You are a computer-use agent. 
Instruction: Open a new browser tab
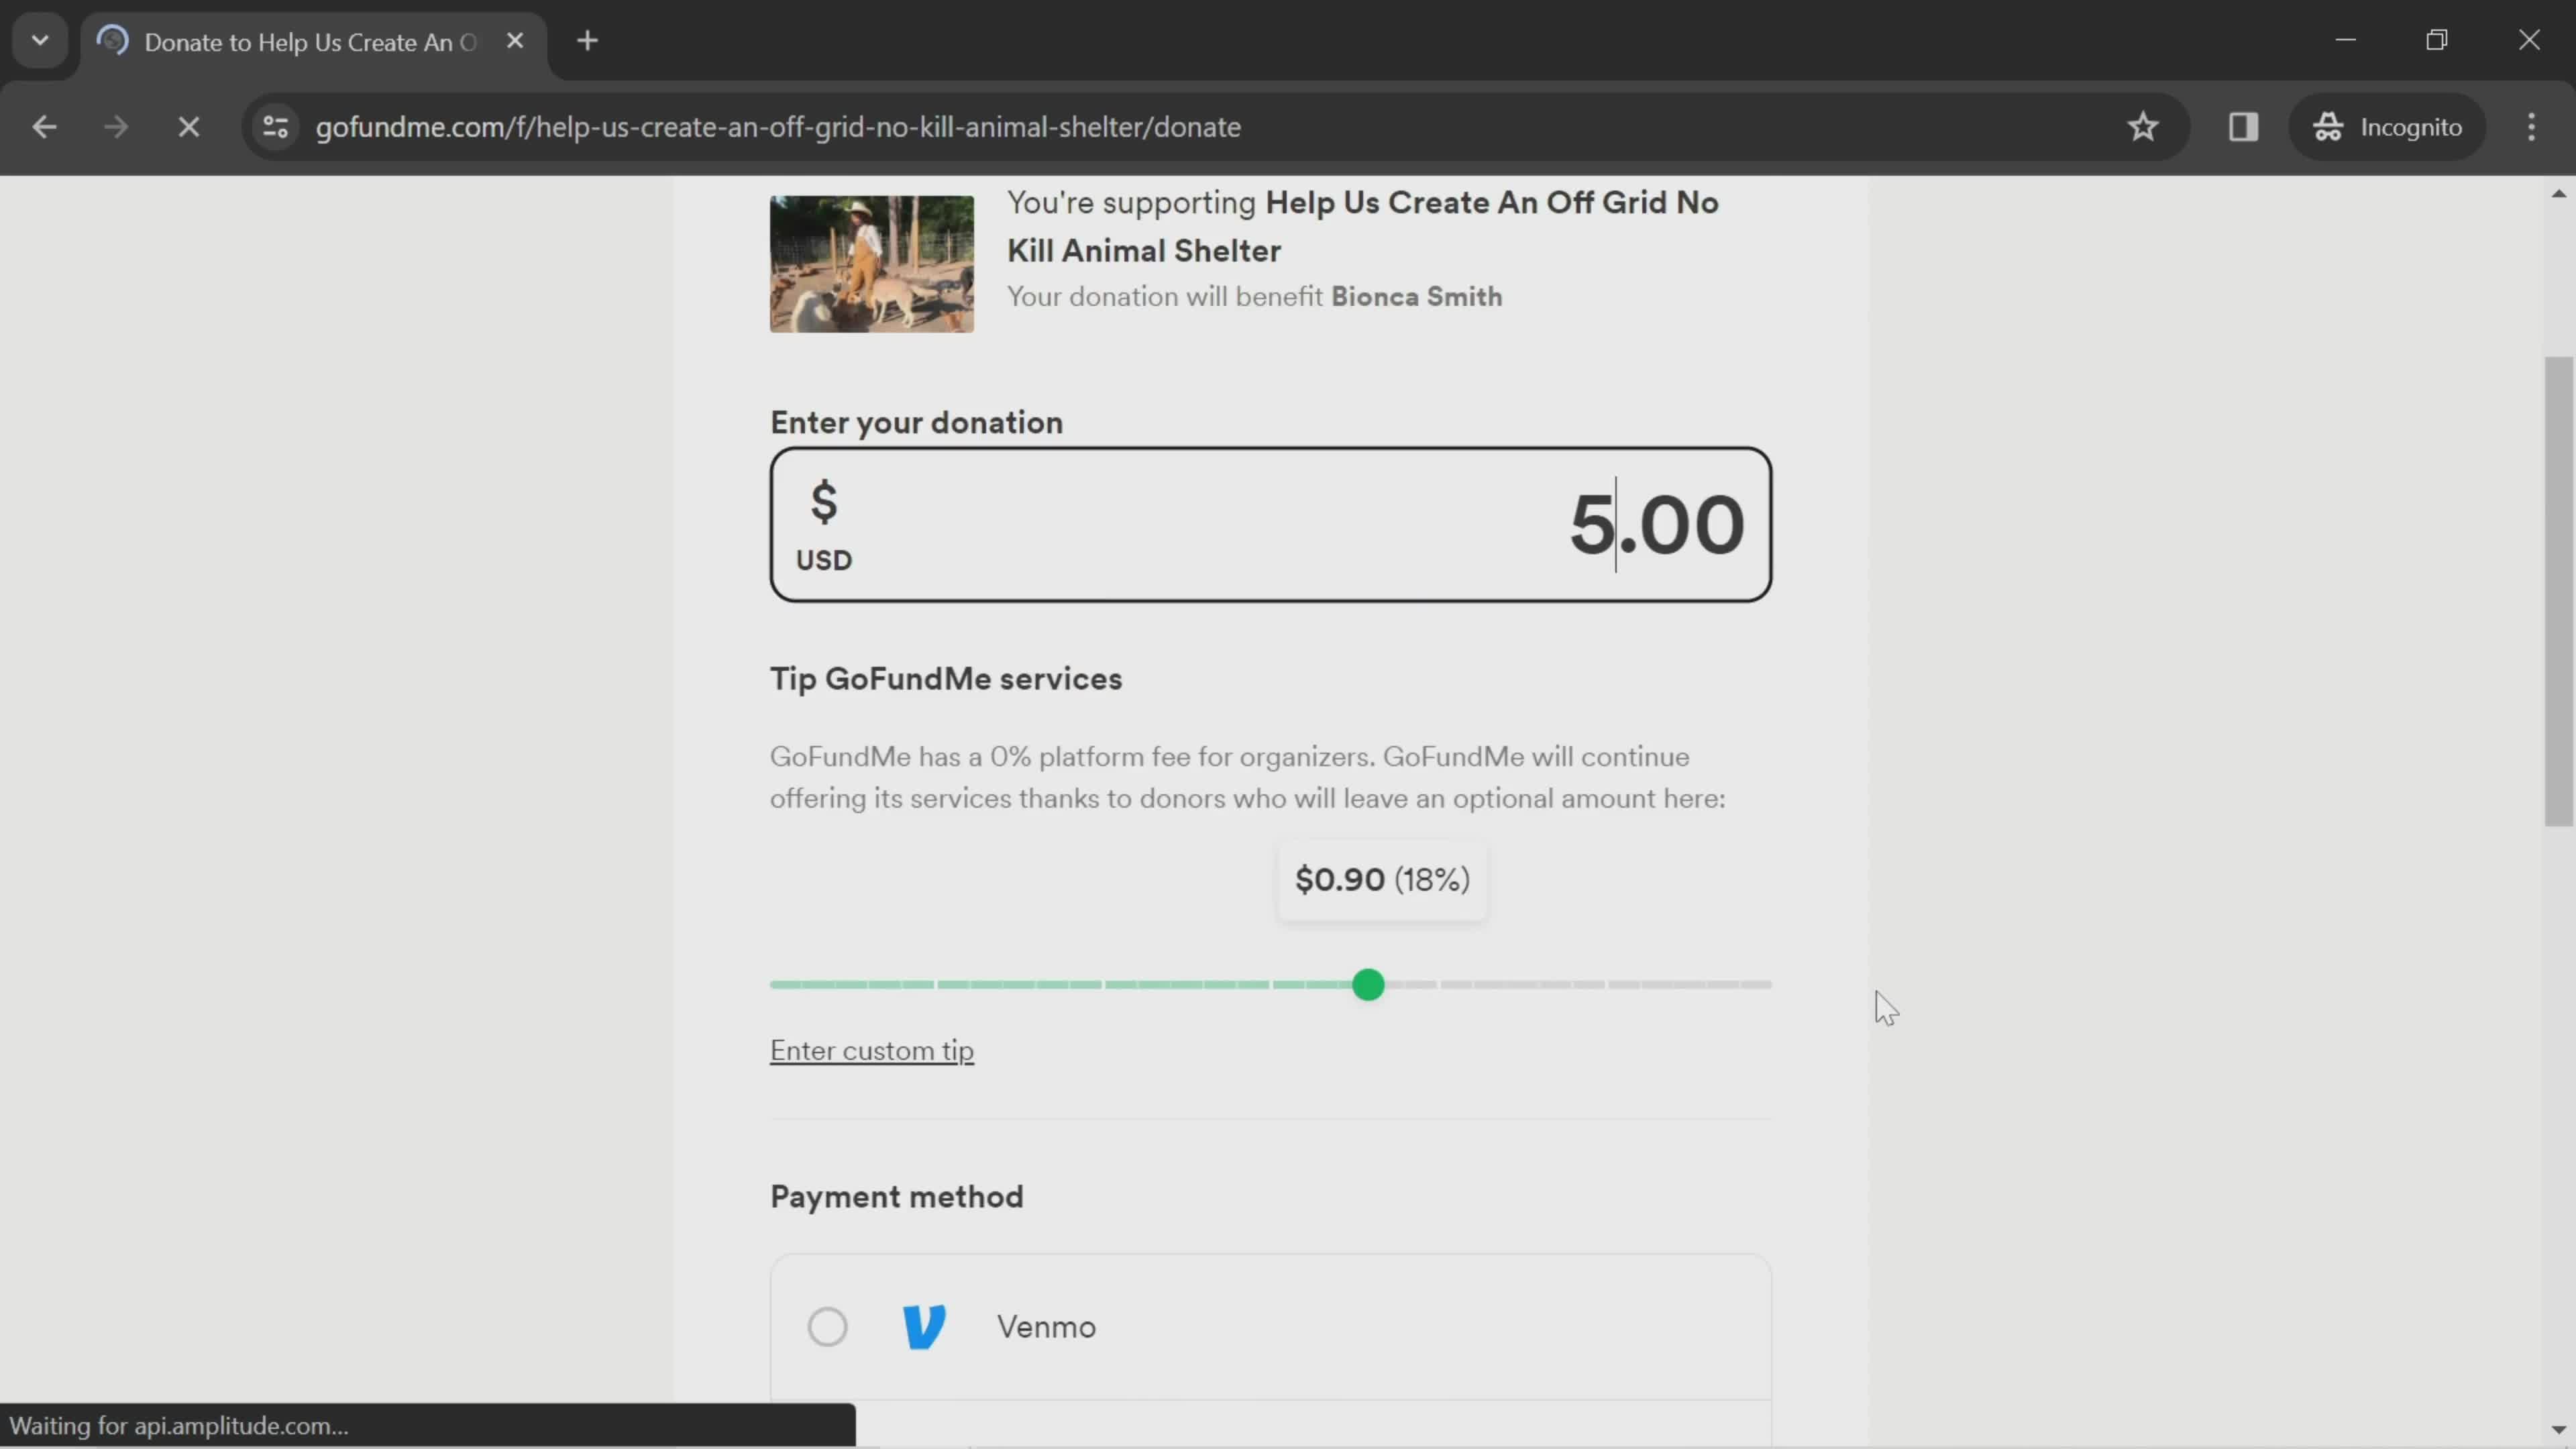click(x=588, y=41)
